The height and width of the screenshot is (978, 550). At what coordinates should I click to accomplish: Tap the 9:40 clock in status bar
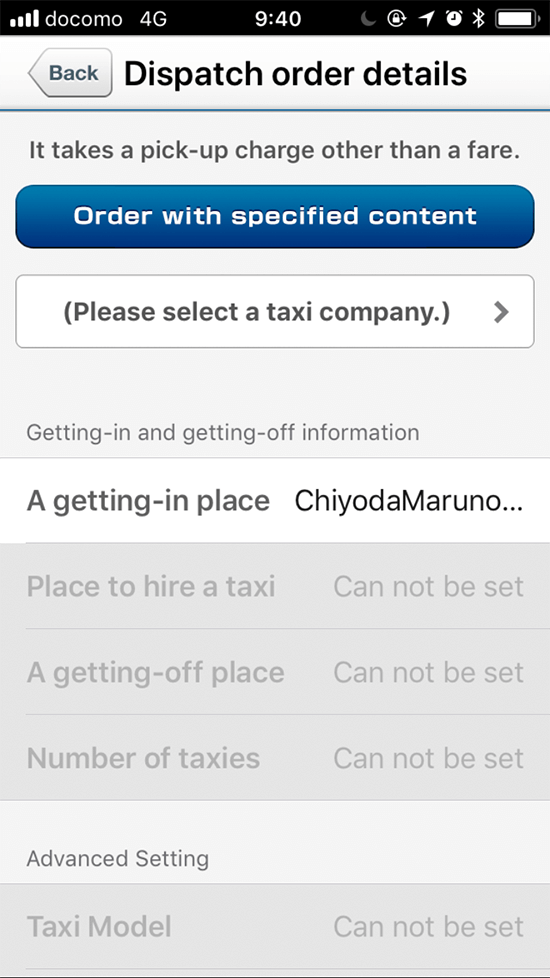pyautogui.click(x=278, y=19)
